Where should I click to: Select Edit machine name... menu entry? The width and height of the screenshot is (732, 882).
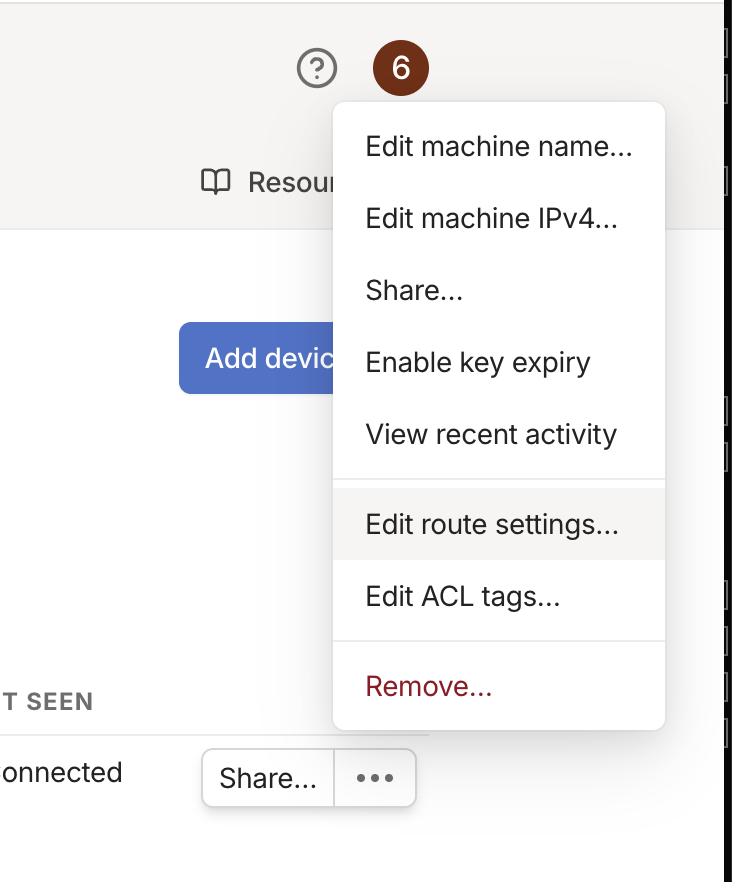[498, 147]
